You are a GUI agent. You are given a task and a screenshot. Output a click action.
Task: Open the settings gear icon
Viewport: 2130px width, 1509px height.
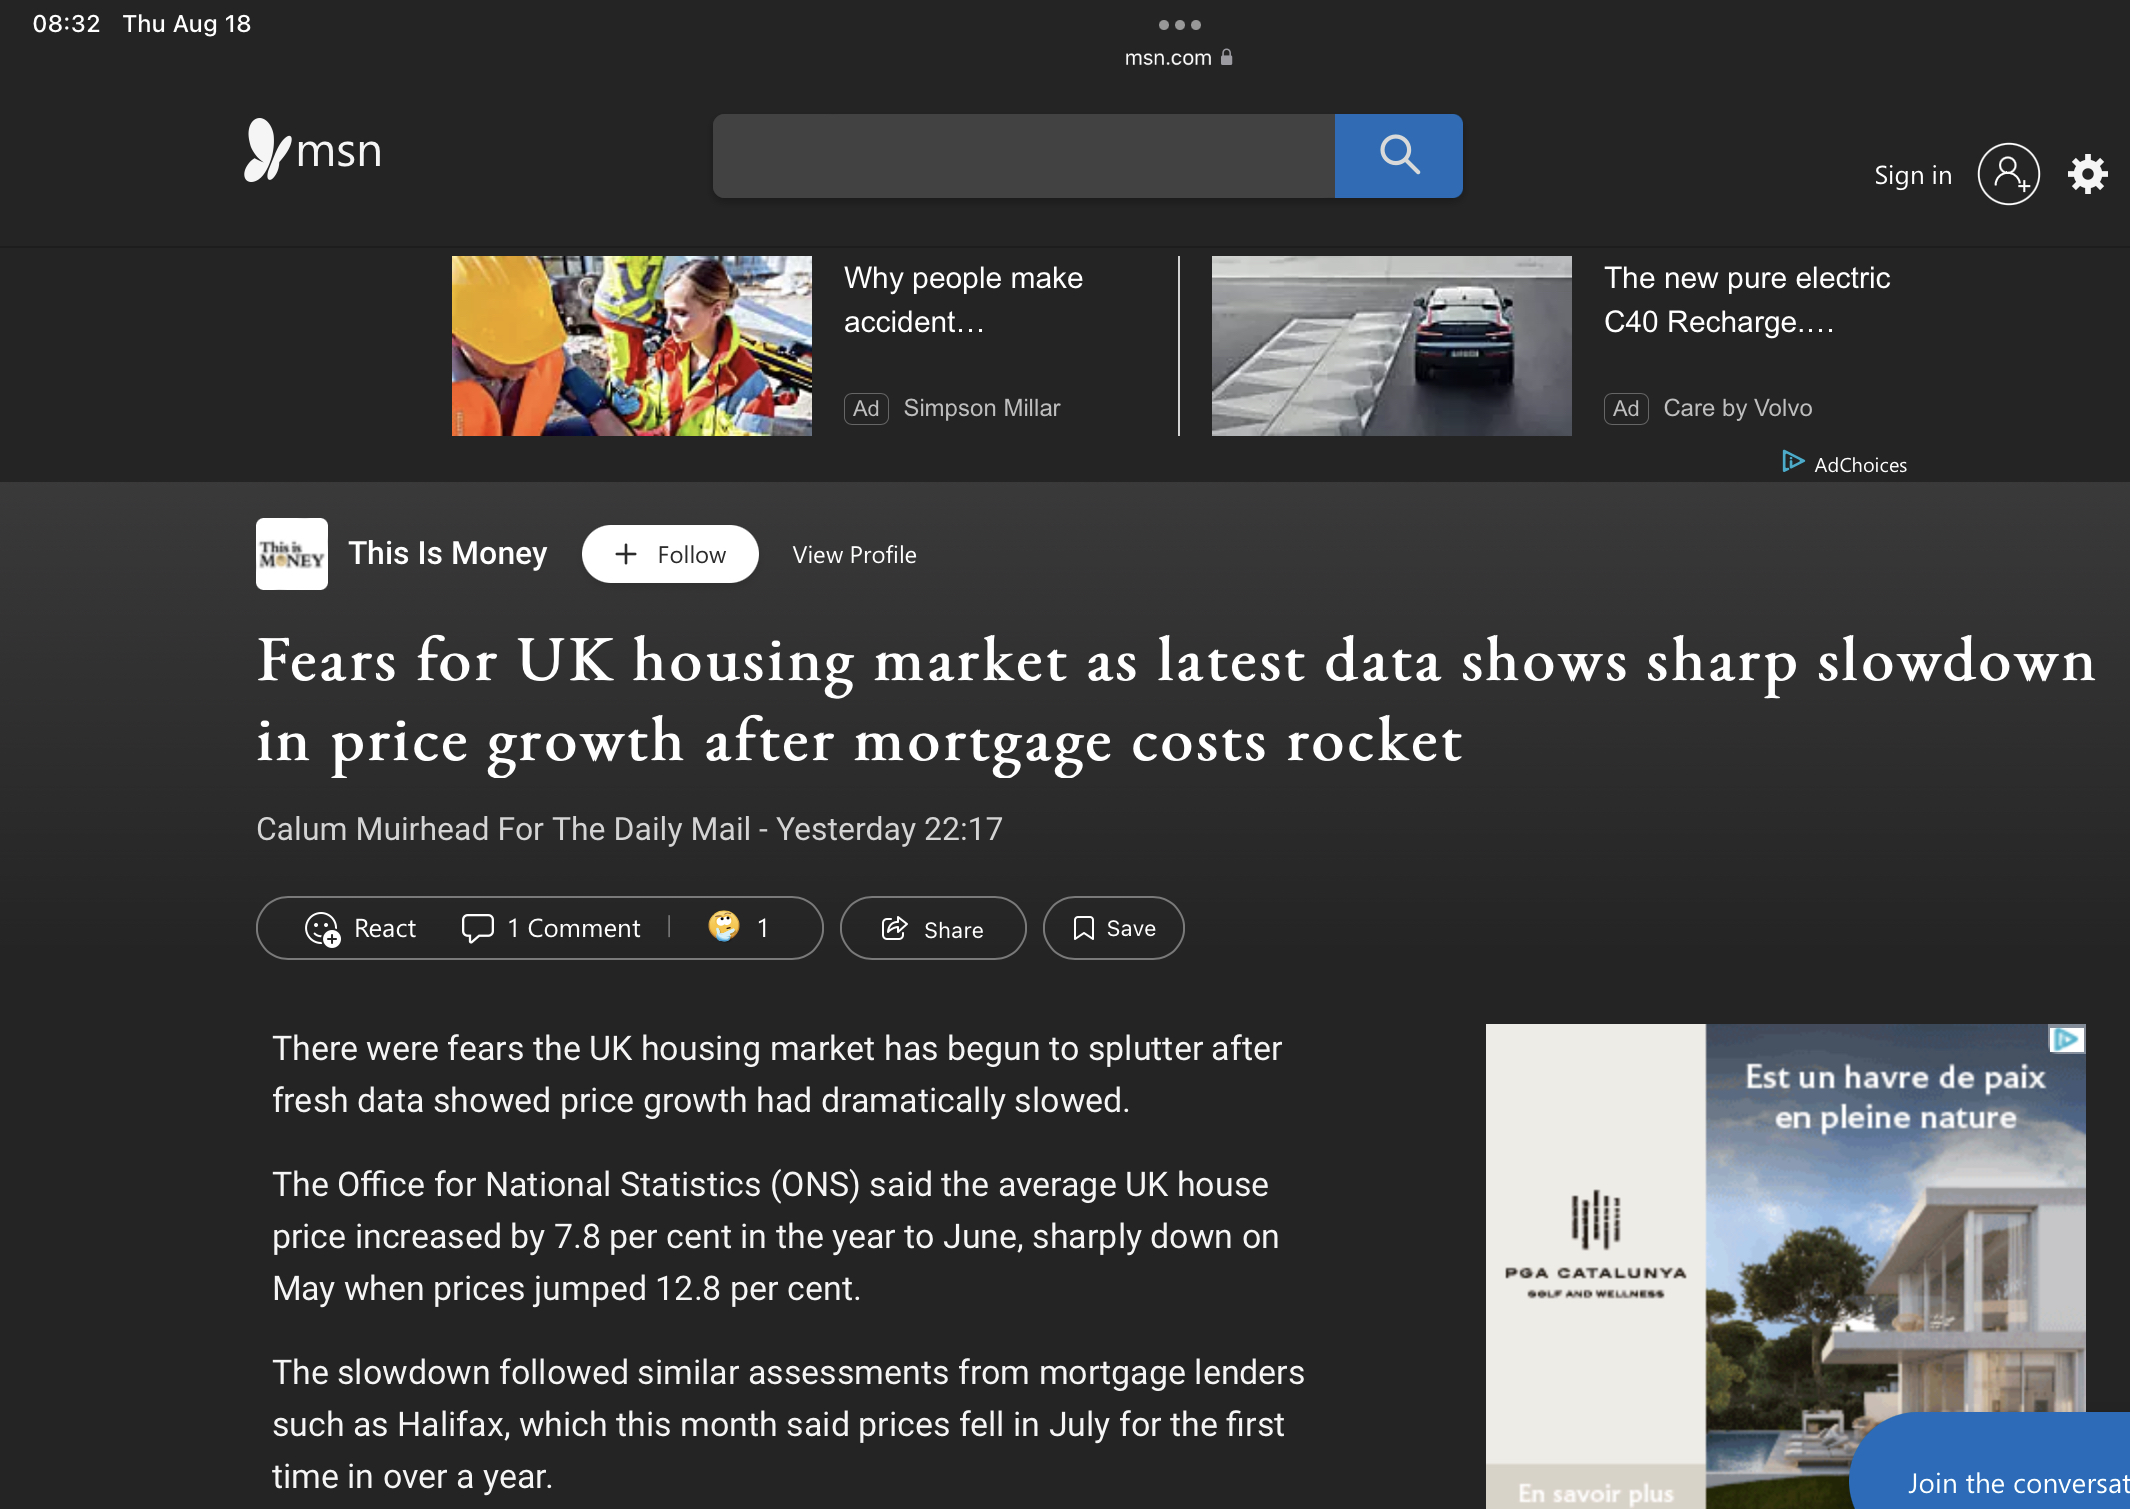pos(2088,174)
